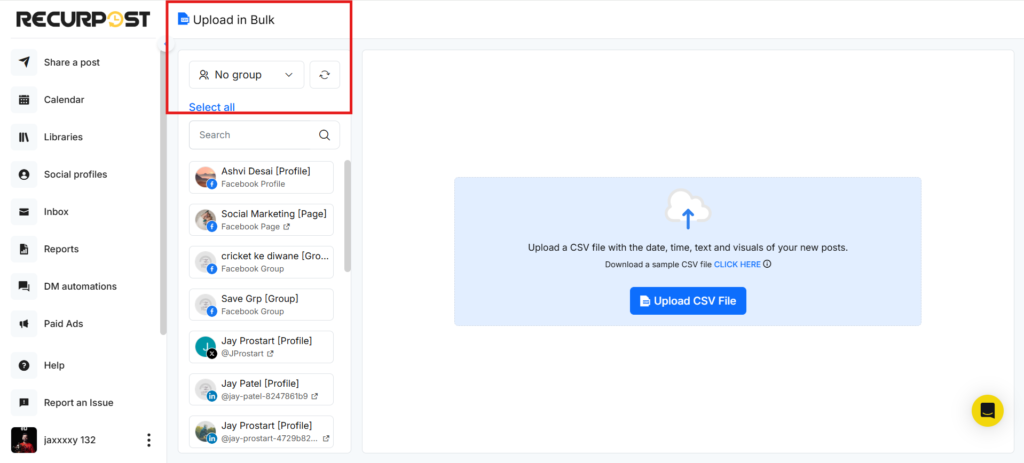The height and width of the screenshot is (463, 1024).
Task: Click the Report an Issue icon
Action: (x=24, y=402)
